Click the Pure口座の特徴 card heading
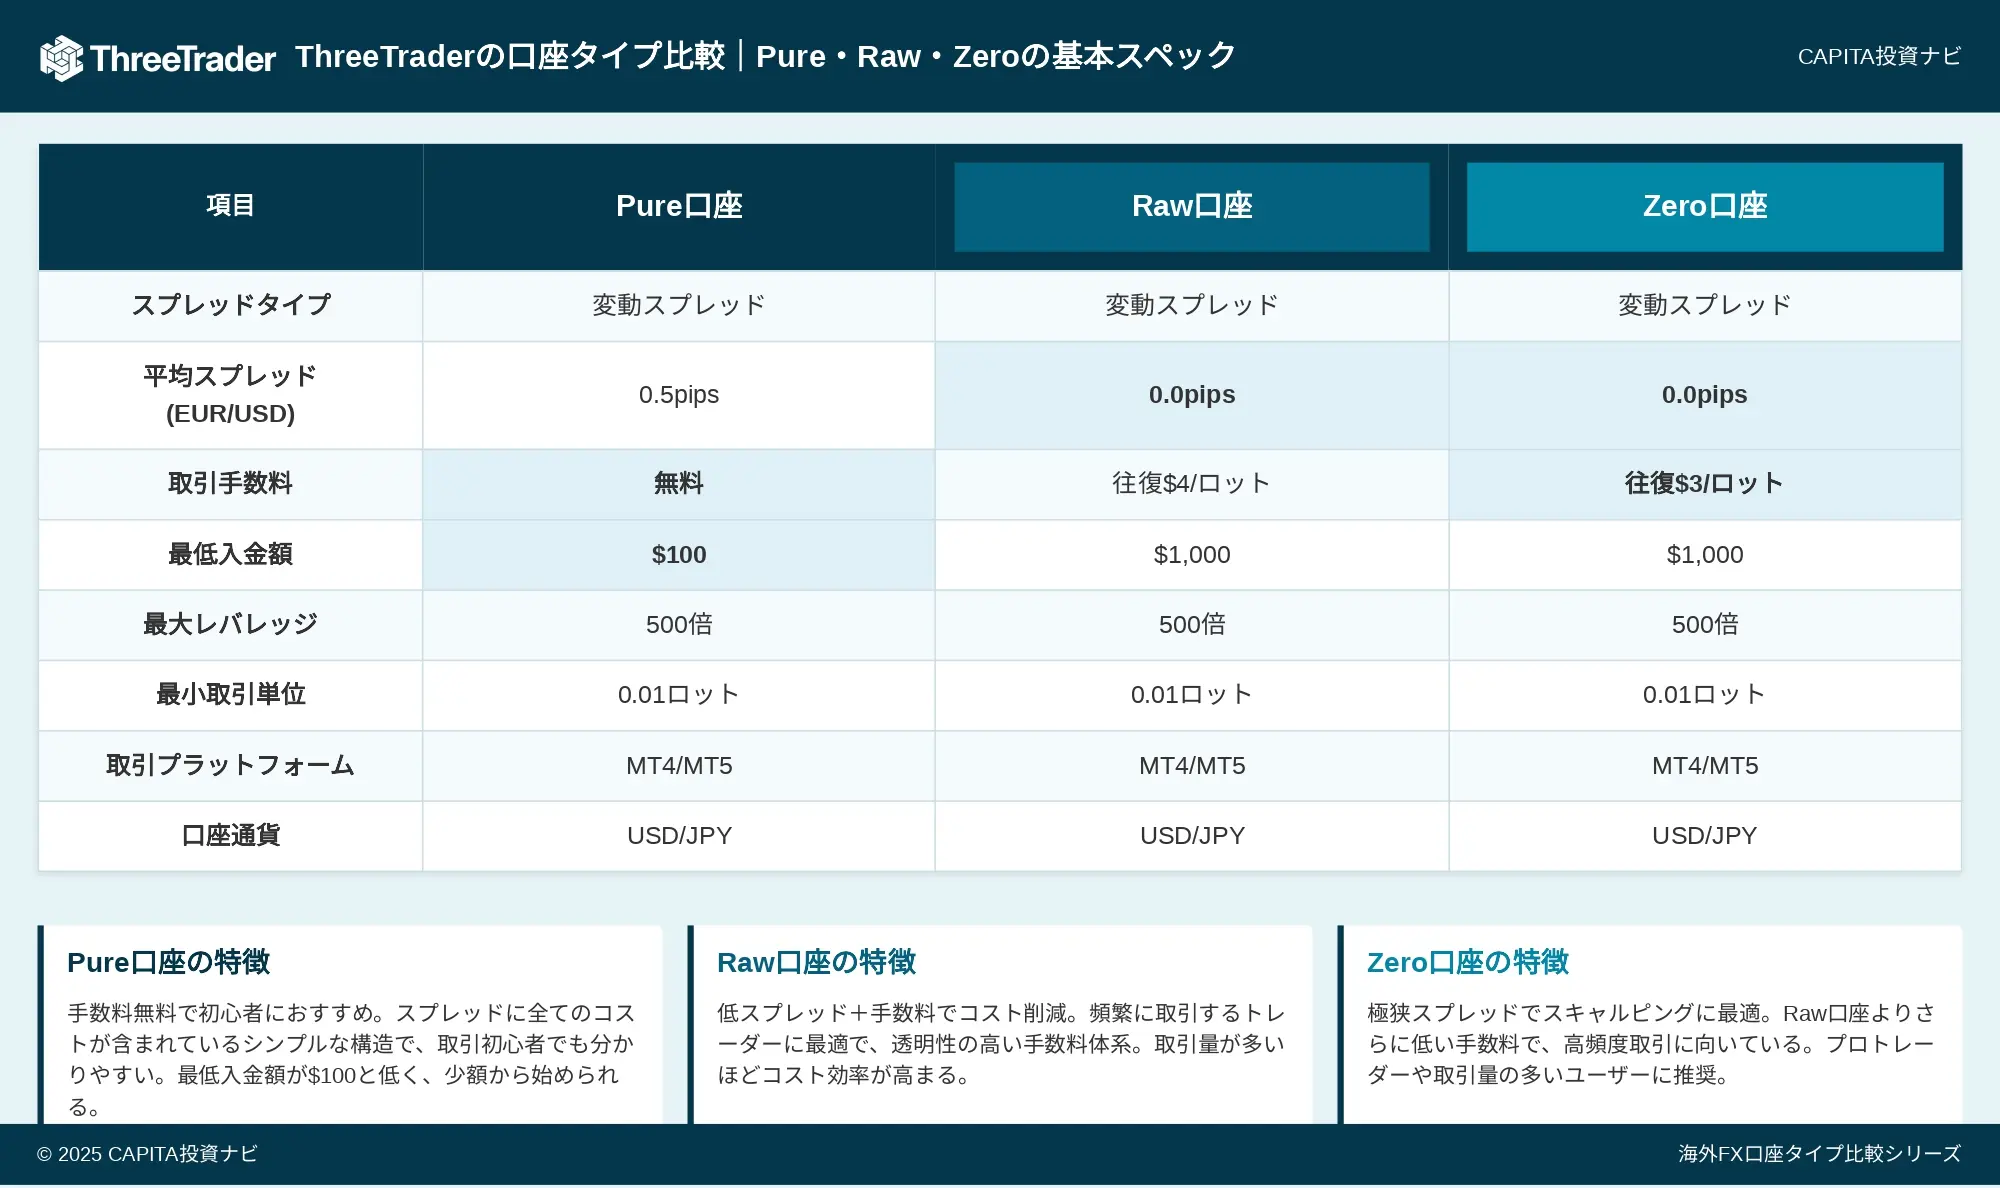Image resolution: width=2000 pixels, height=1188 pixels. [168, 962]
